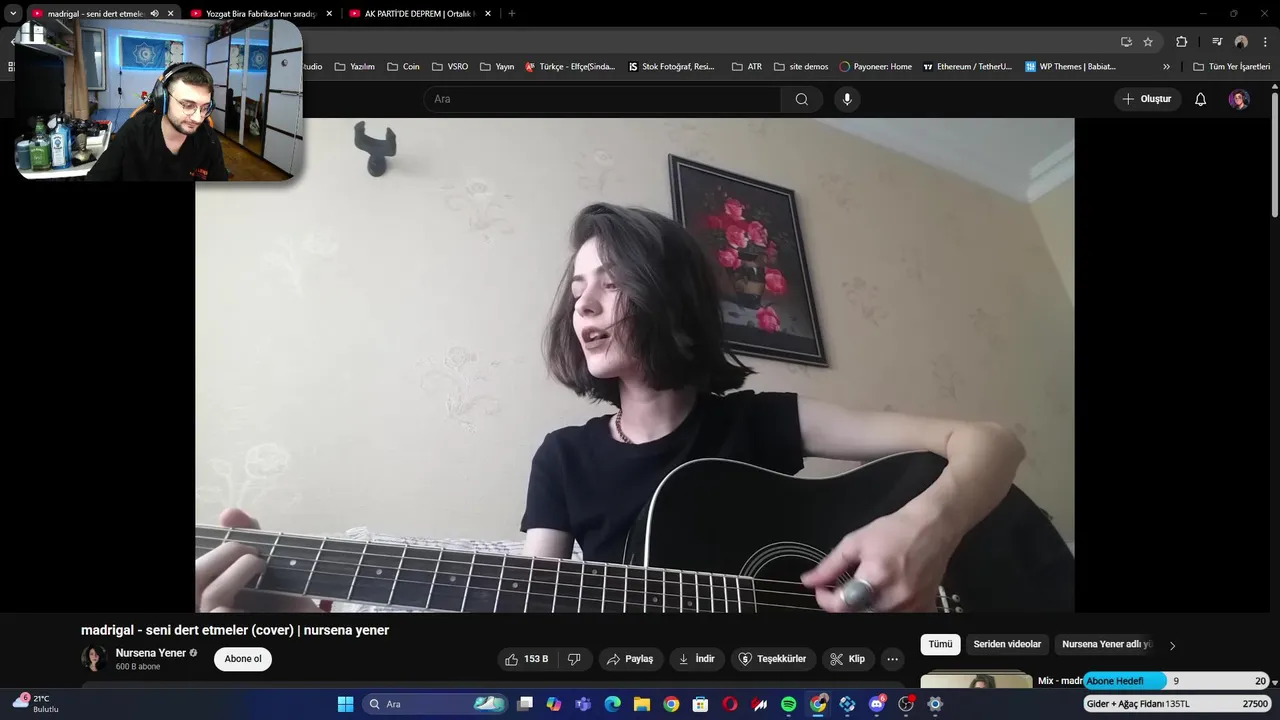This screenshot has width=1280, height=720.
Task: Open the weather widget on taskbar
Action: pos(35,703)
